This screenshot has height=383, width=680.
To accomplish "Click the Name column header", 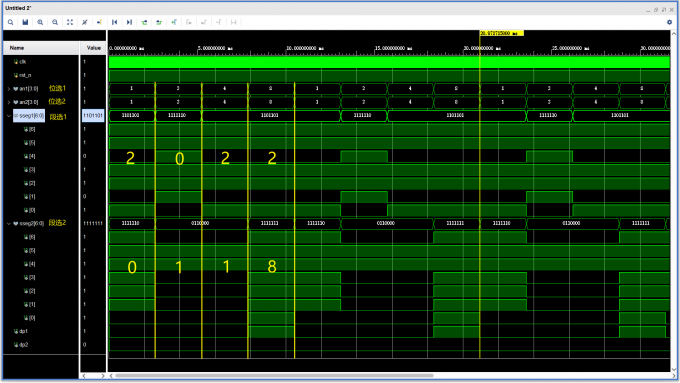I will (x=41, y=48).
